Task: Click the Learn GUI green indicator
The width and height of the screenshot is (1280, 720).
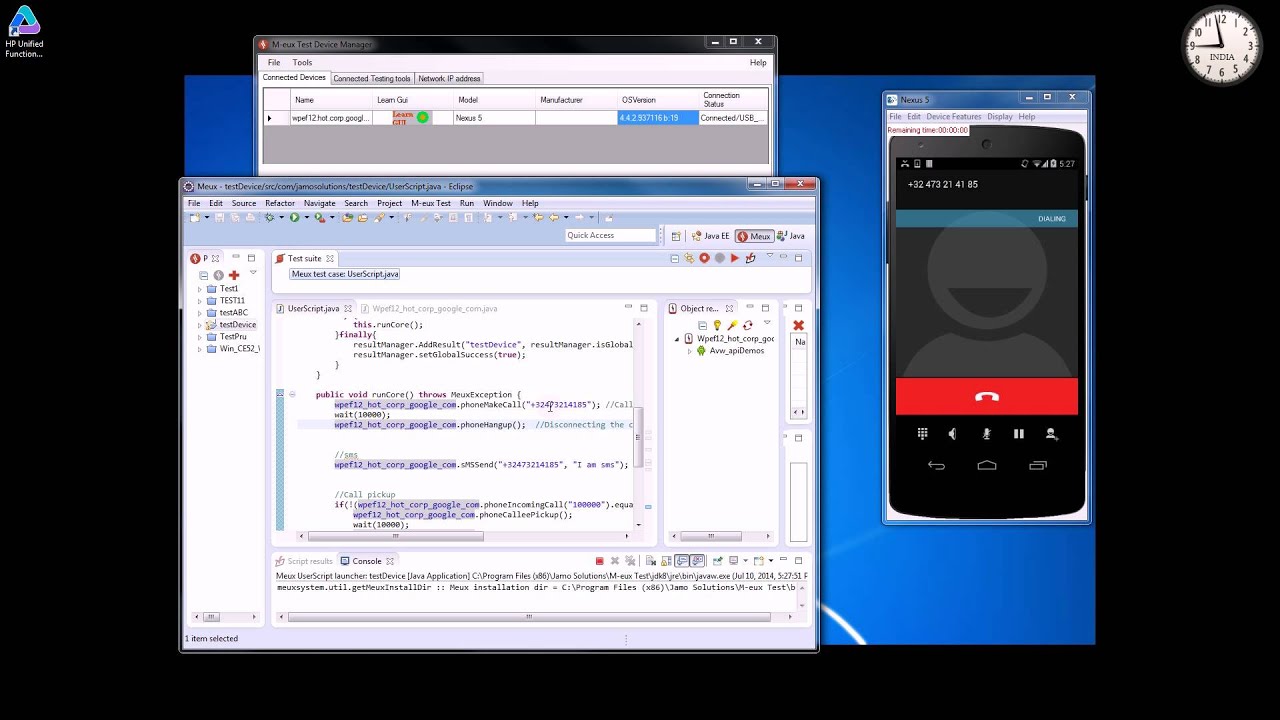Action: (x=422, y=117)
